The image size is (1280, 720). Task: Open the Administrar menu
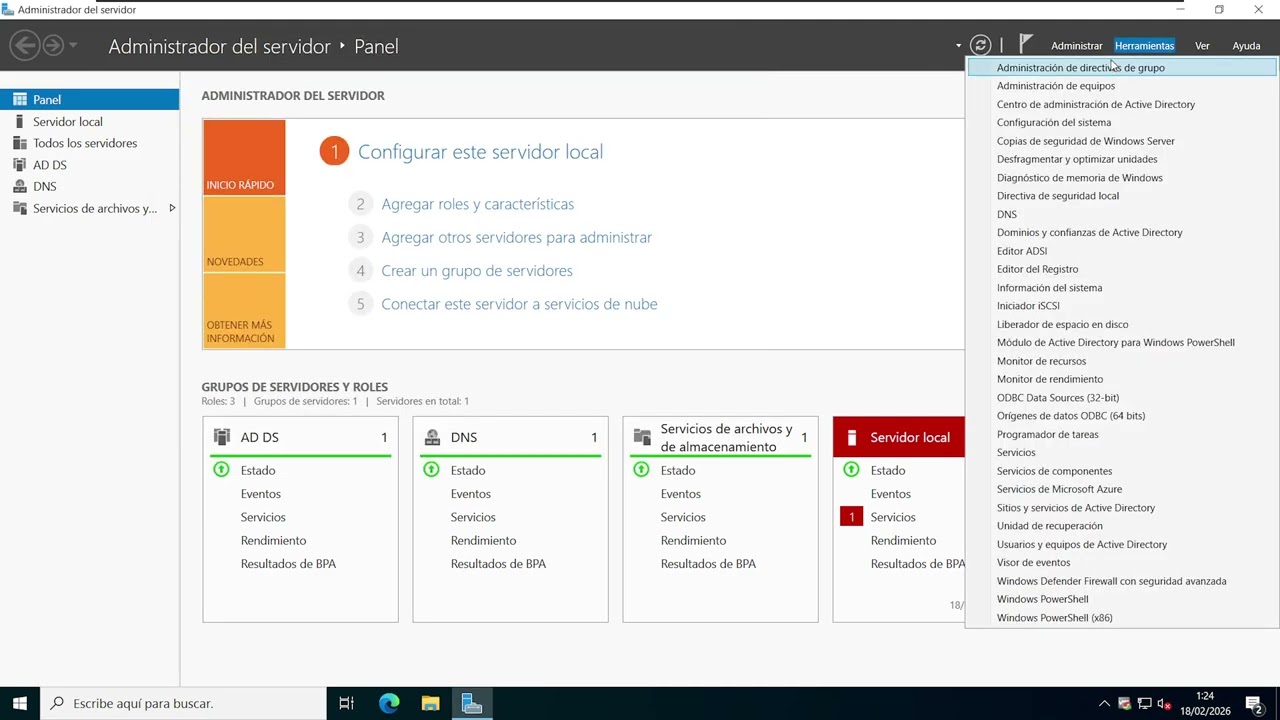tap(1076, 45)
